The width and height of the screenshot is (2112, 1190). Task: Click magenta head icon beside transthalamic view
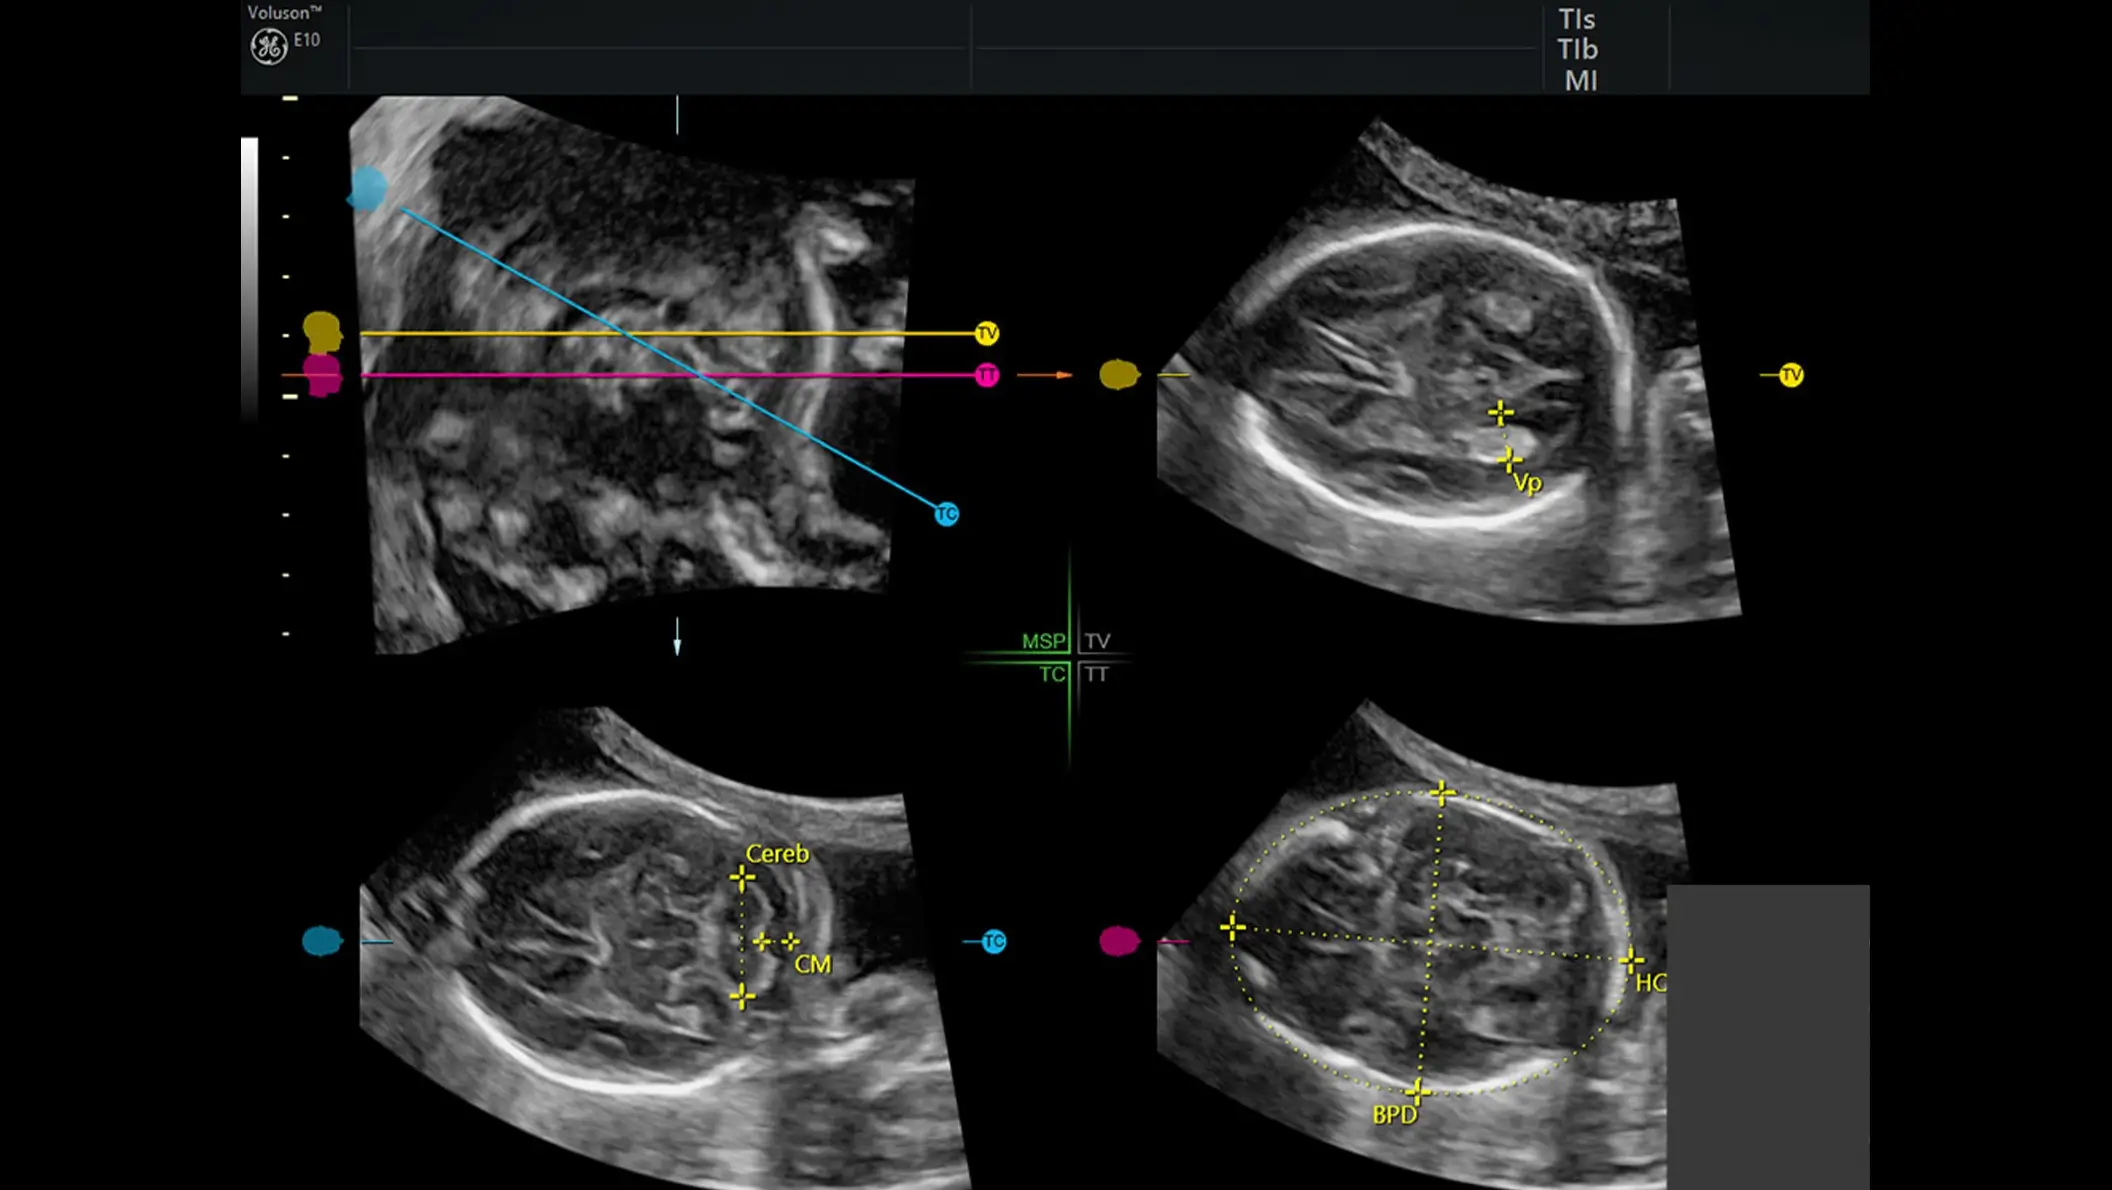click(x=1119, y=941)
